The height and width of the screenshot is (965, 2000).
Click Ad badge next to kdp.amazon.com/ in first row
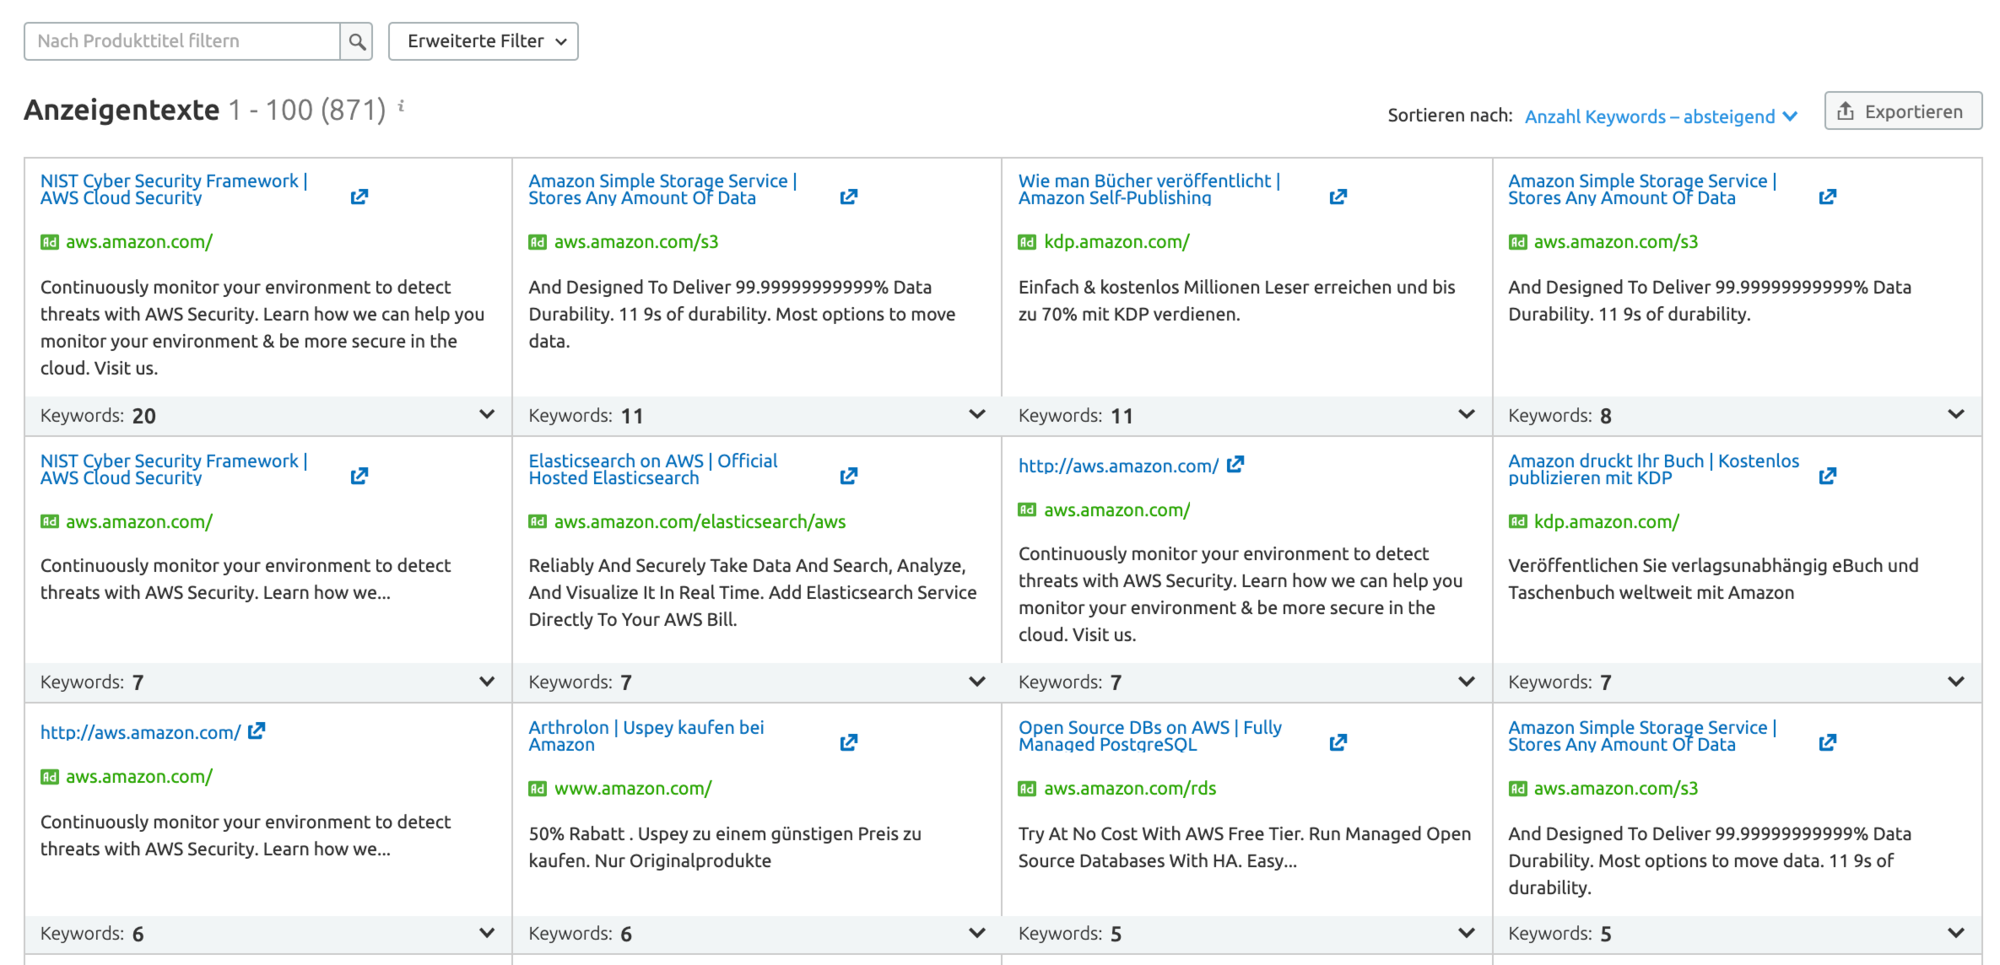1027,242
